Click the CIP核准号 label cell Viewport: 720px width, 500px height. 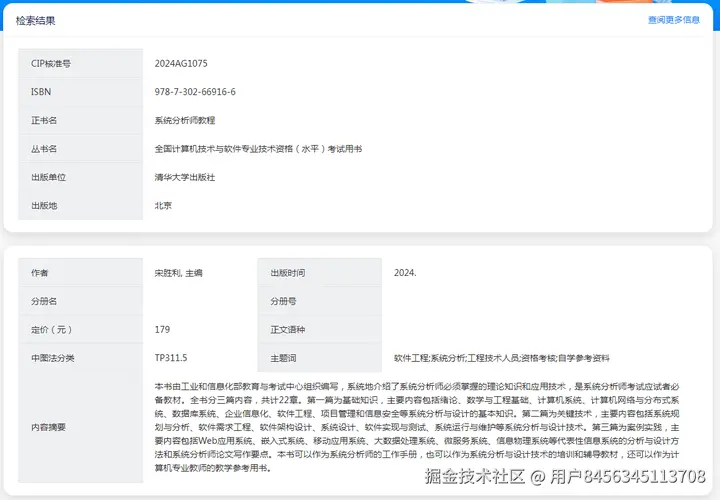[80, 63]
